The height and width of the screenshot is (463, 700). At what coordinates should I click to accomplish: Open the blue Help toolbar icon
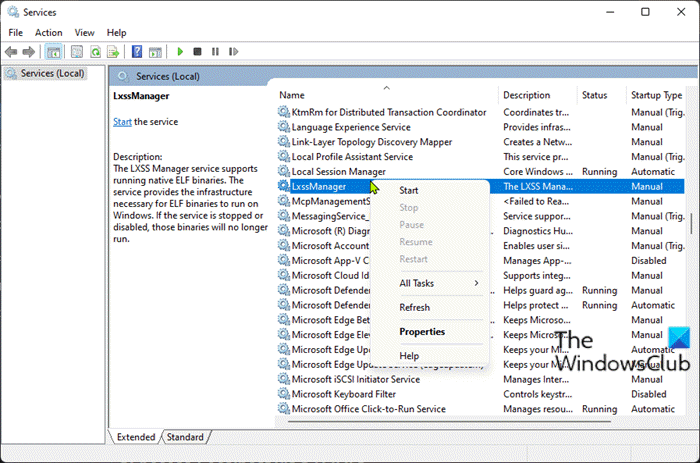click(135, 51)
